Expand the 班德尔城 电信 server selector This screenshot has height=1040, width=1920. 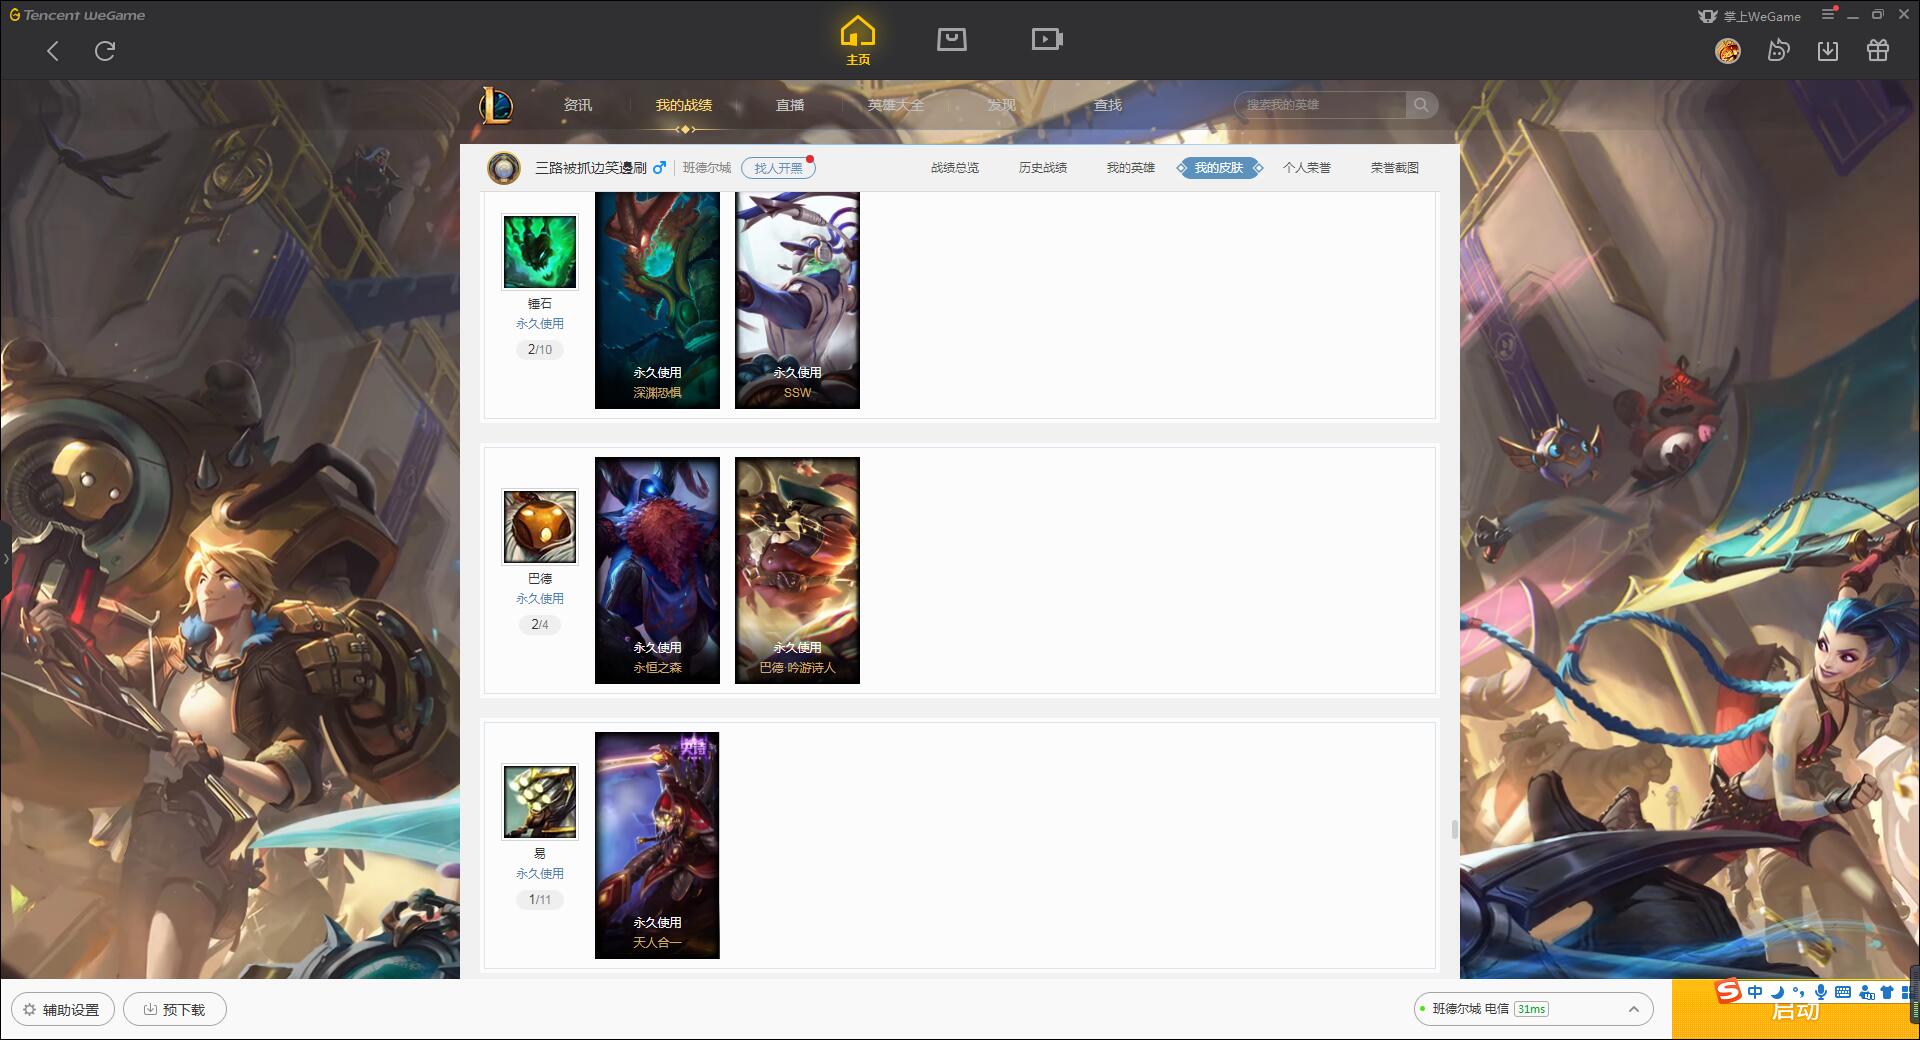click(1532, 1009)
